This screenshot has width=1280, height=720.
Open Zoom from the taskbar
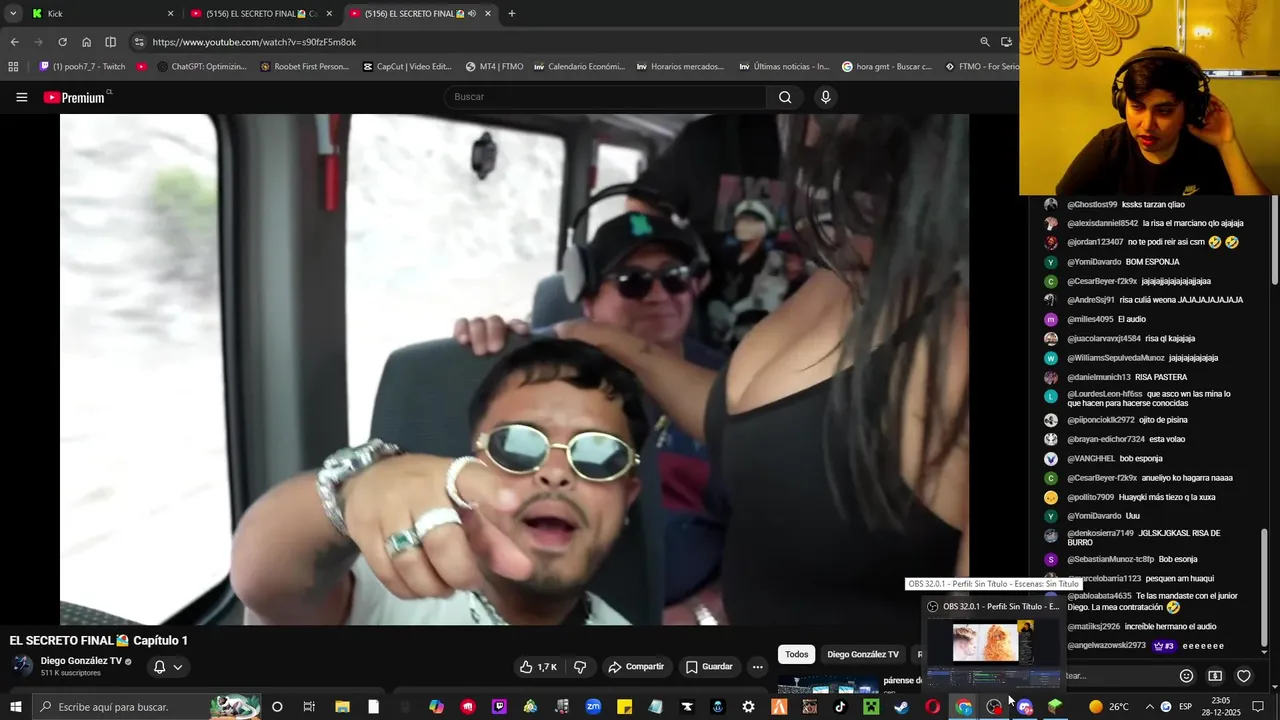(x=593, y=707)
